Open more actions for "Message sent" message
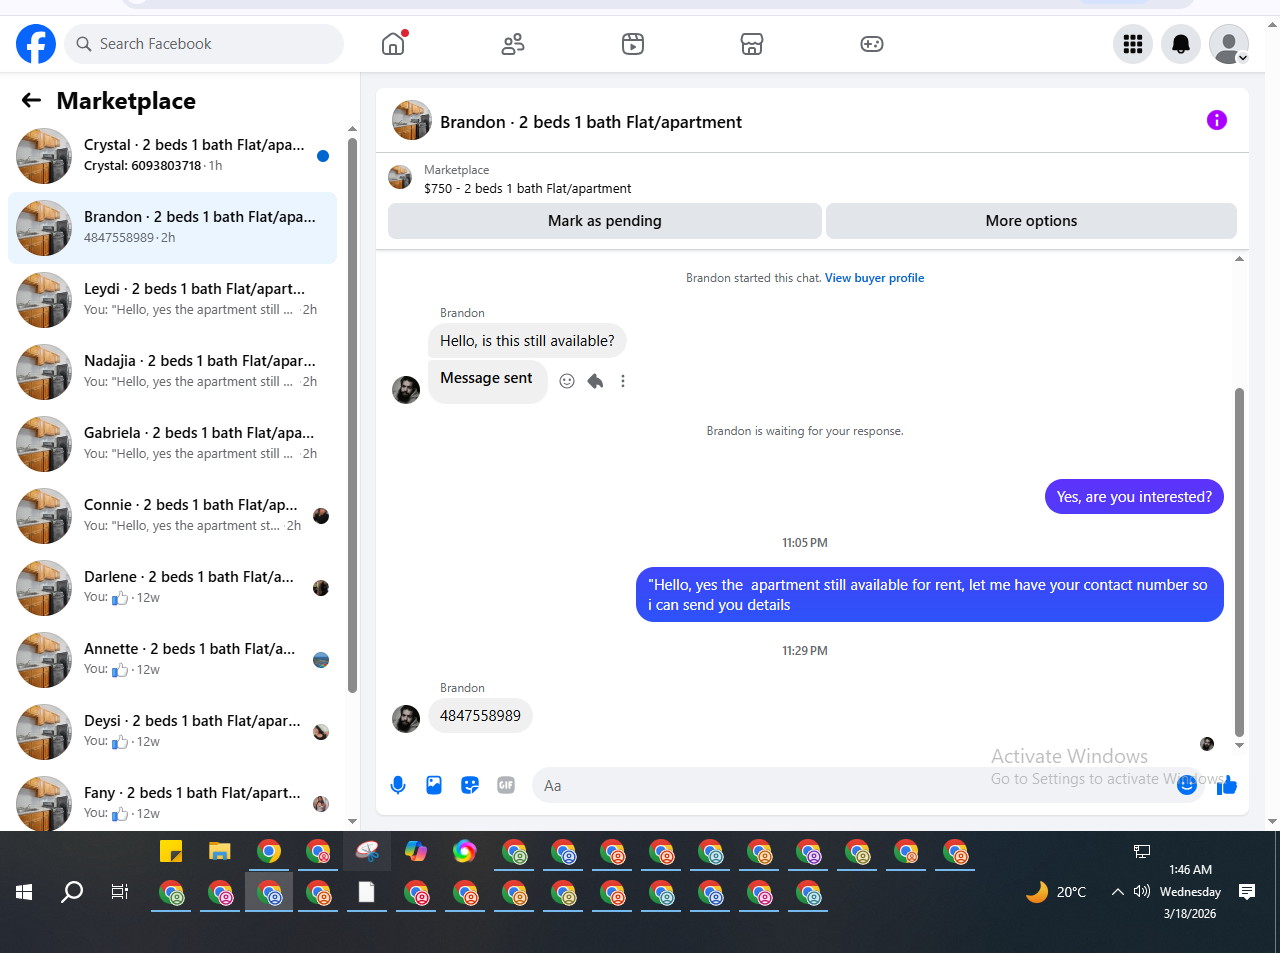 click(x=623, y=381)
